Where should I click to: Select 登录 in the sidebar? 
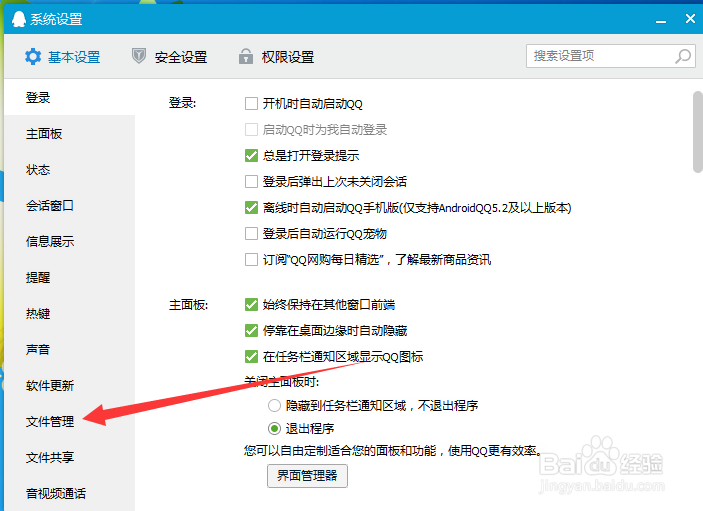(69, 97)
